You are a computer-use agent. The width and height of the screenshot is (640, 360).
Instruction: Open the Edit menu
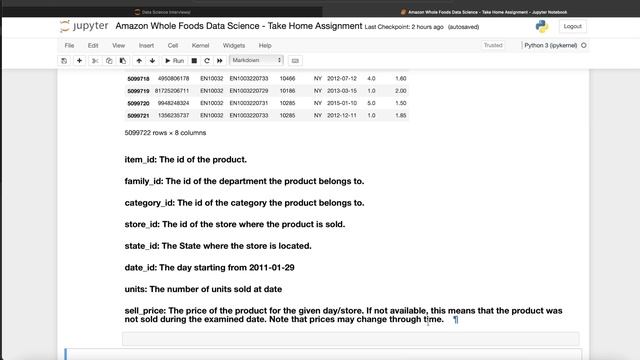click(x=93, y=45)
